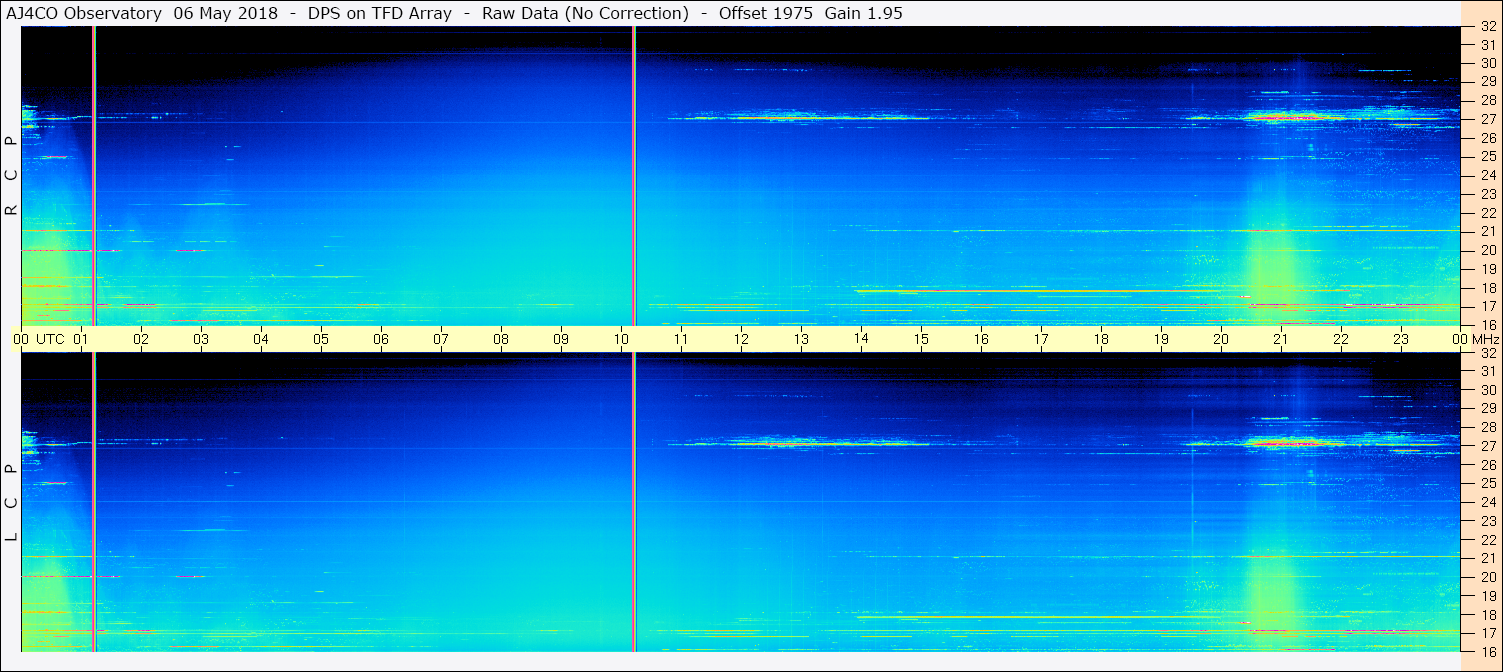Click the "L C P" panel label
Image resolution: width=1503 pixels, height=672 pixels.
point(12,503)
